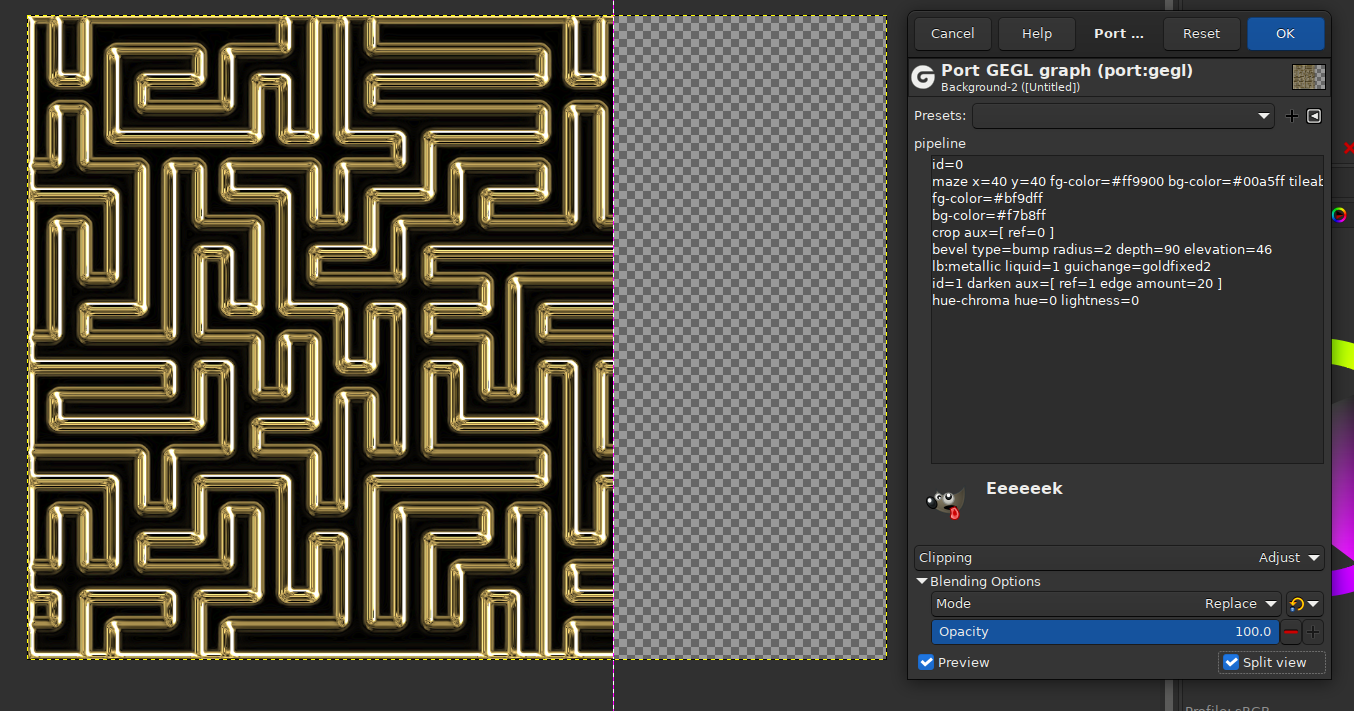Click the 'Port GEGL graph (port:gegl)' title

(1066, 71)
